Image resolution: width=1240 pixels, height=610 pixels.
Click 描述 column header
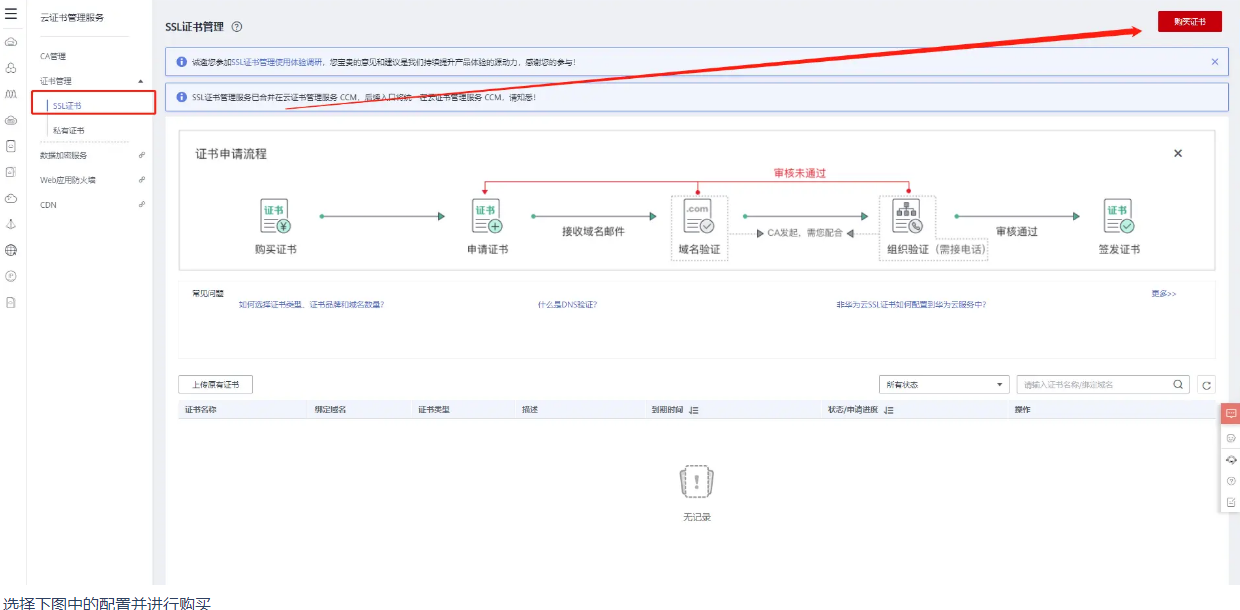(530, 410)
